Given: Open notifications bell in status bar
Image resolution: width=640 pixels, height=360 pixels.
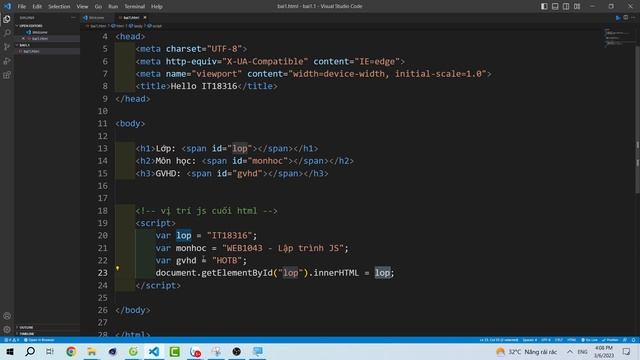Looking at the screenshot, I should click(633, 340).
